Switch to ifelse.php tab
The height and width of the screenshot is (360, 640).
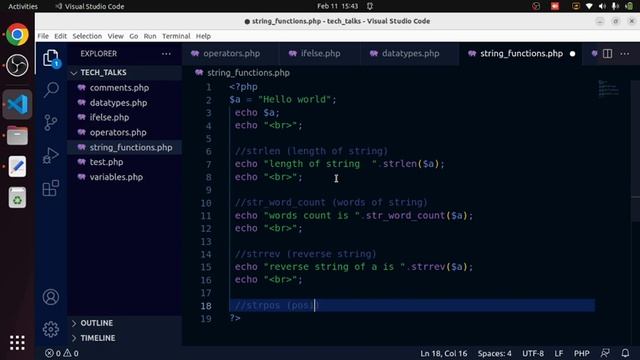tap(320, 53)
